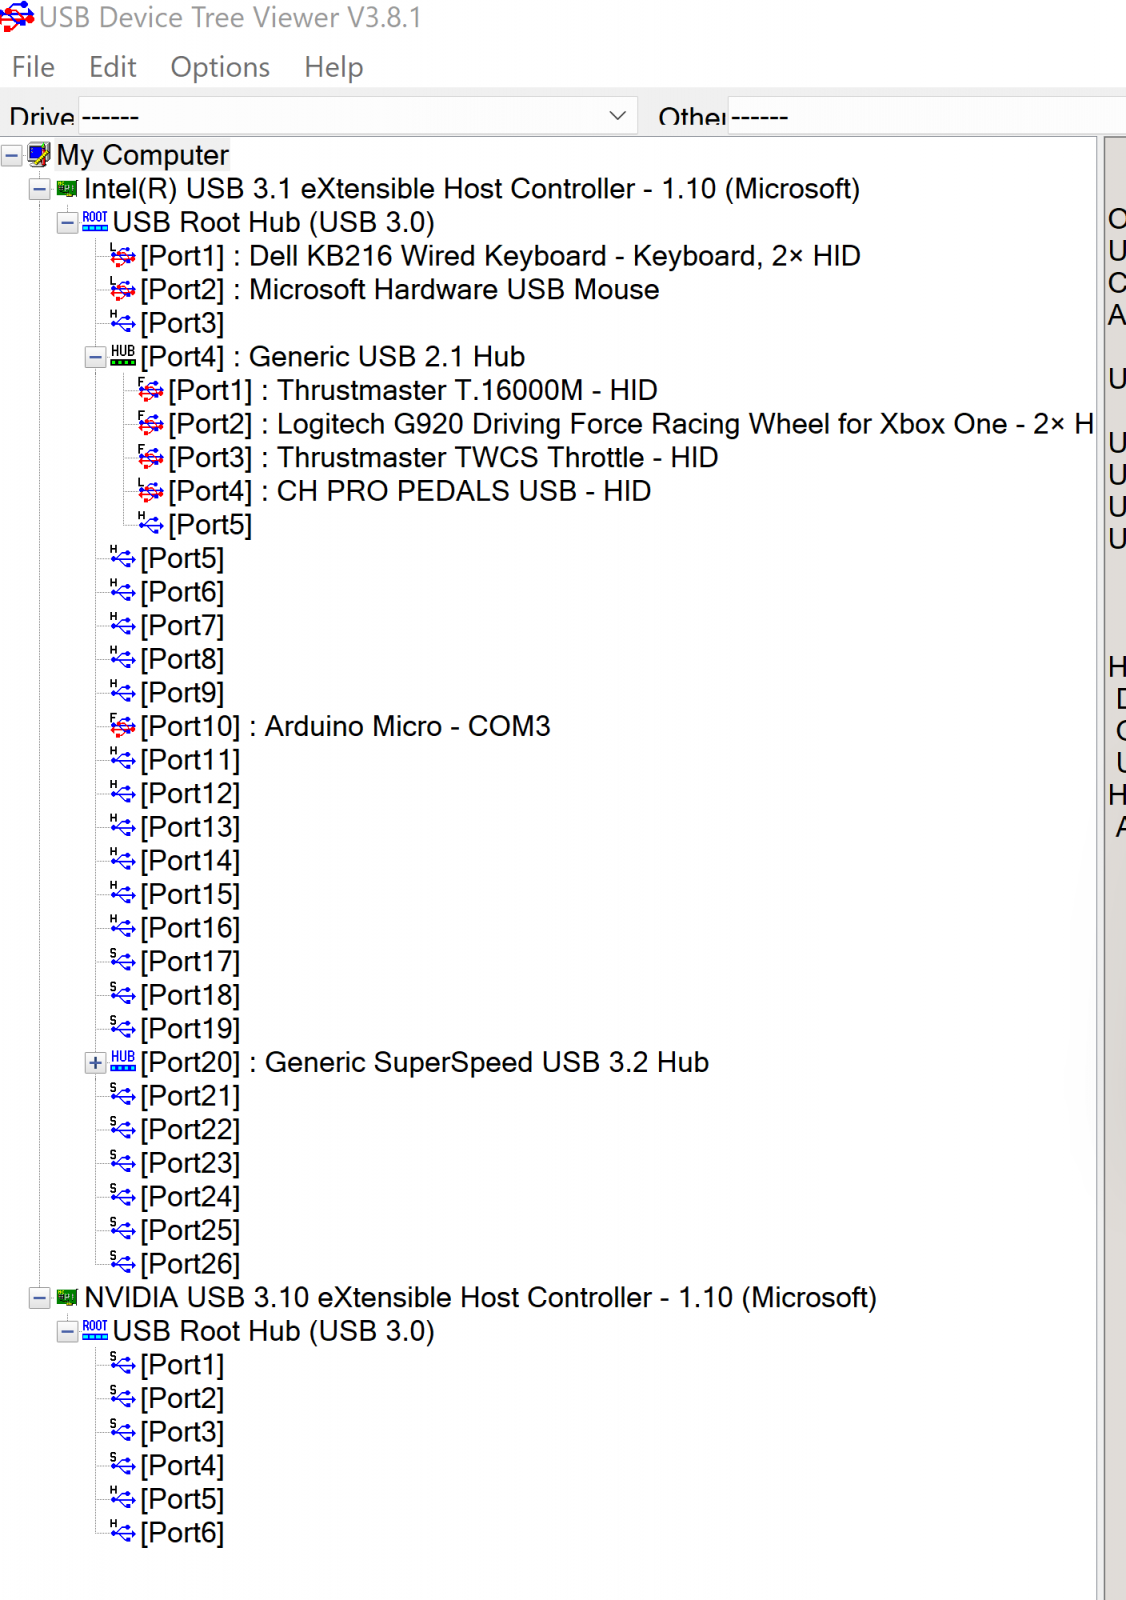Select the [Port19] row
1126x1600 pixels.
coord(191,1029)
